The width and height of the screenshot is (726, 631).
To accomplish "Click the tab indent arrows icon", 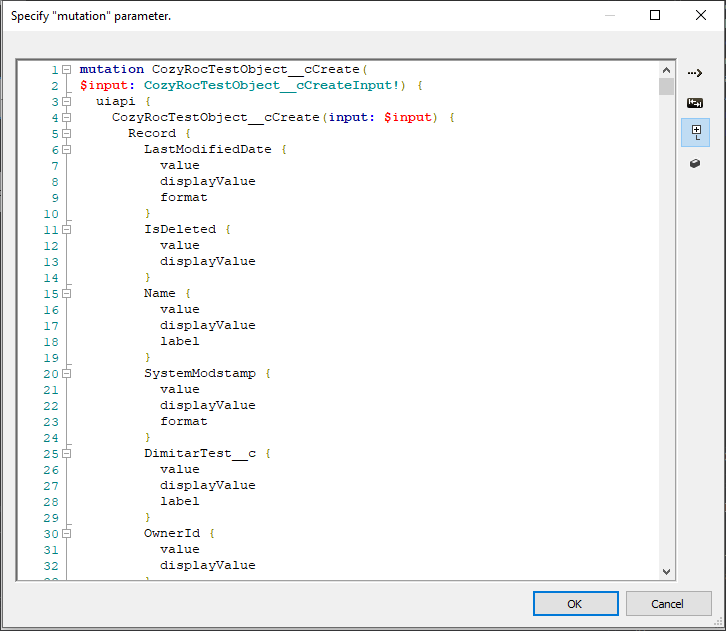I will 695,103.
